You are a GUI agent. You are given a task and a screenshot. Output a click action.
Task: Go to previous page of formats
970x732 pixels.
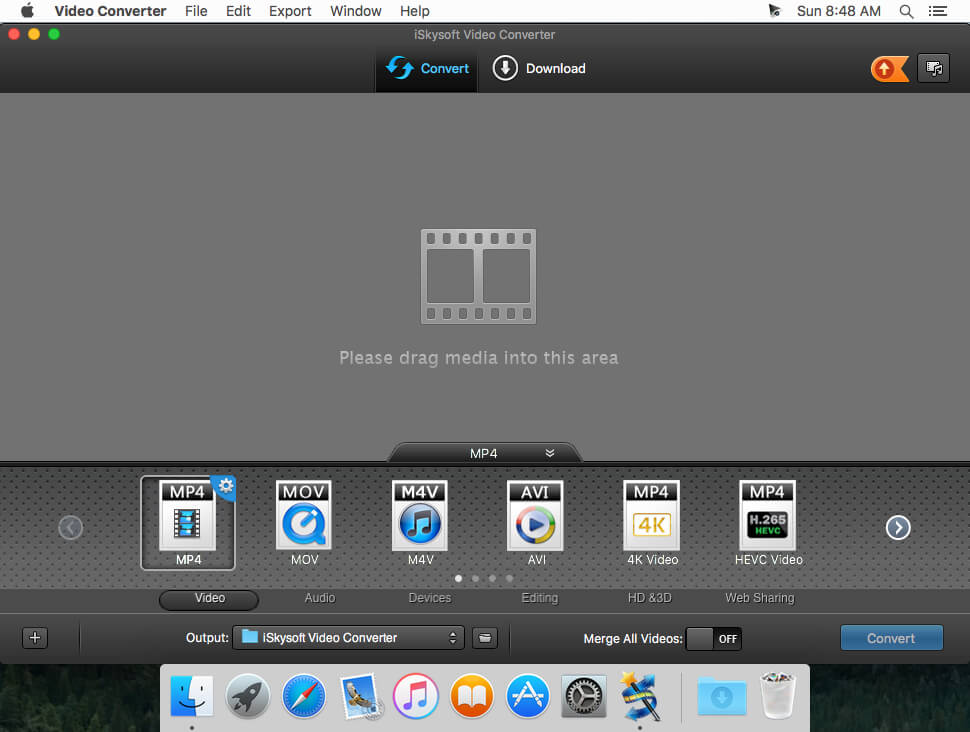(71, 528)
